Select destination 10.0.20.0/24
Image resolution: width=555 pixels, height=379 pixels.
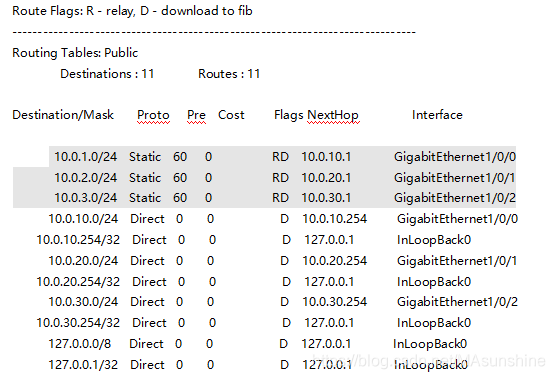click(83, 261)
